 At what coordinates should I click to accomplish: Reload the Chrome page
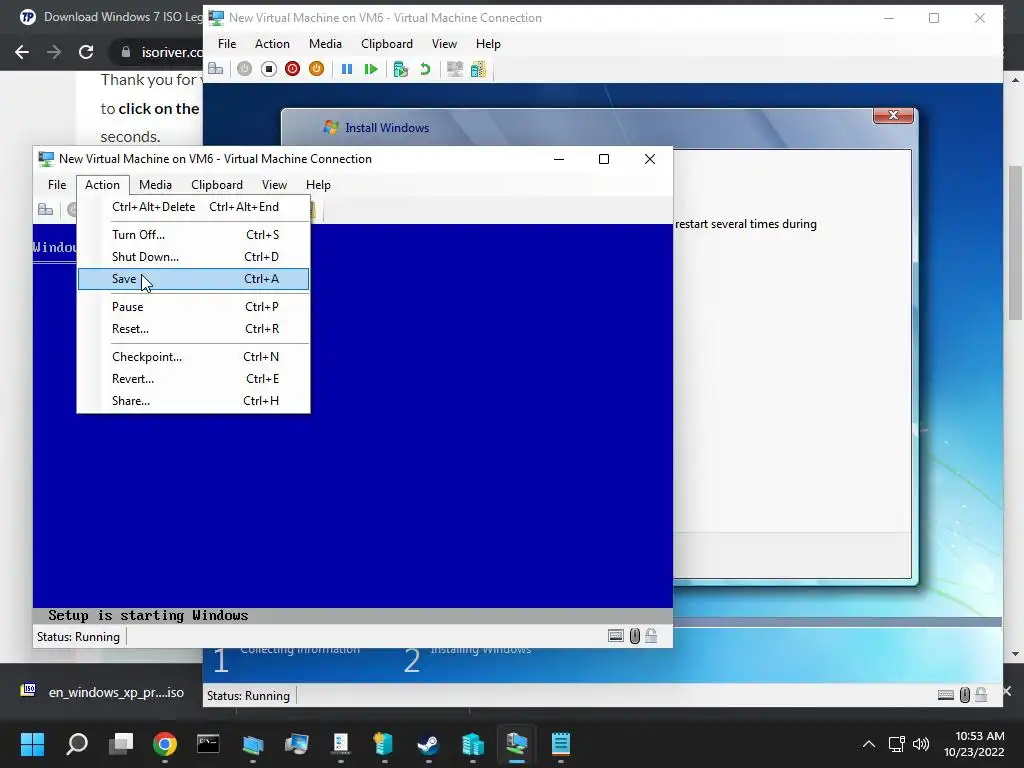click(86, 52)
